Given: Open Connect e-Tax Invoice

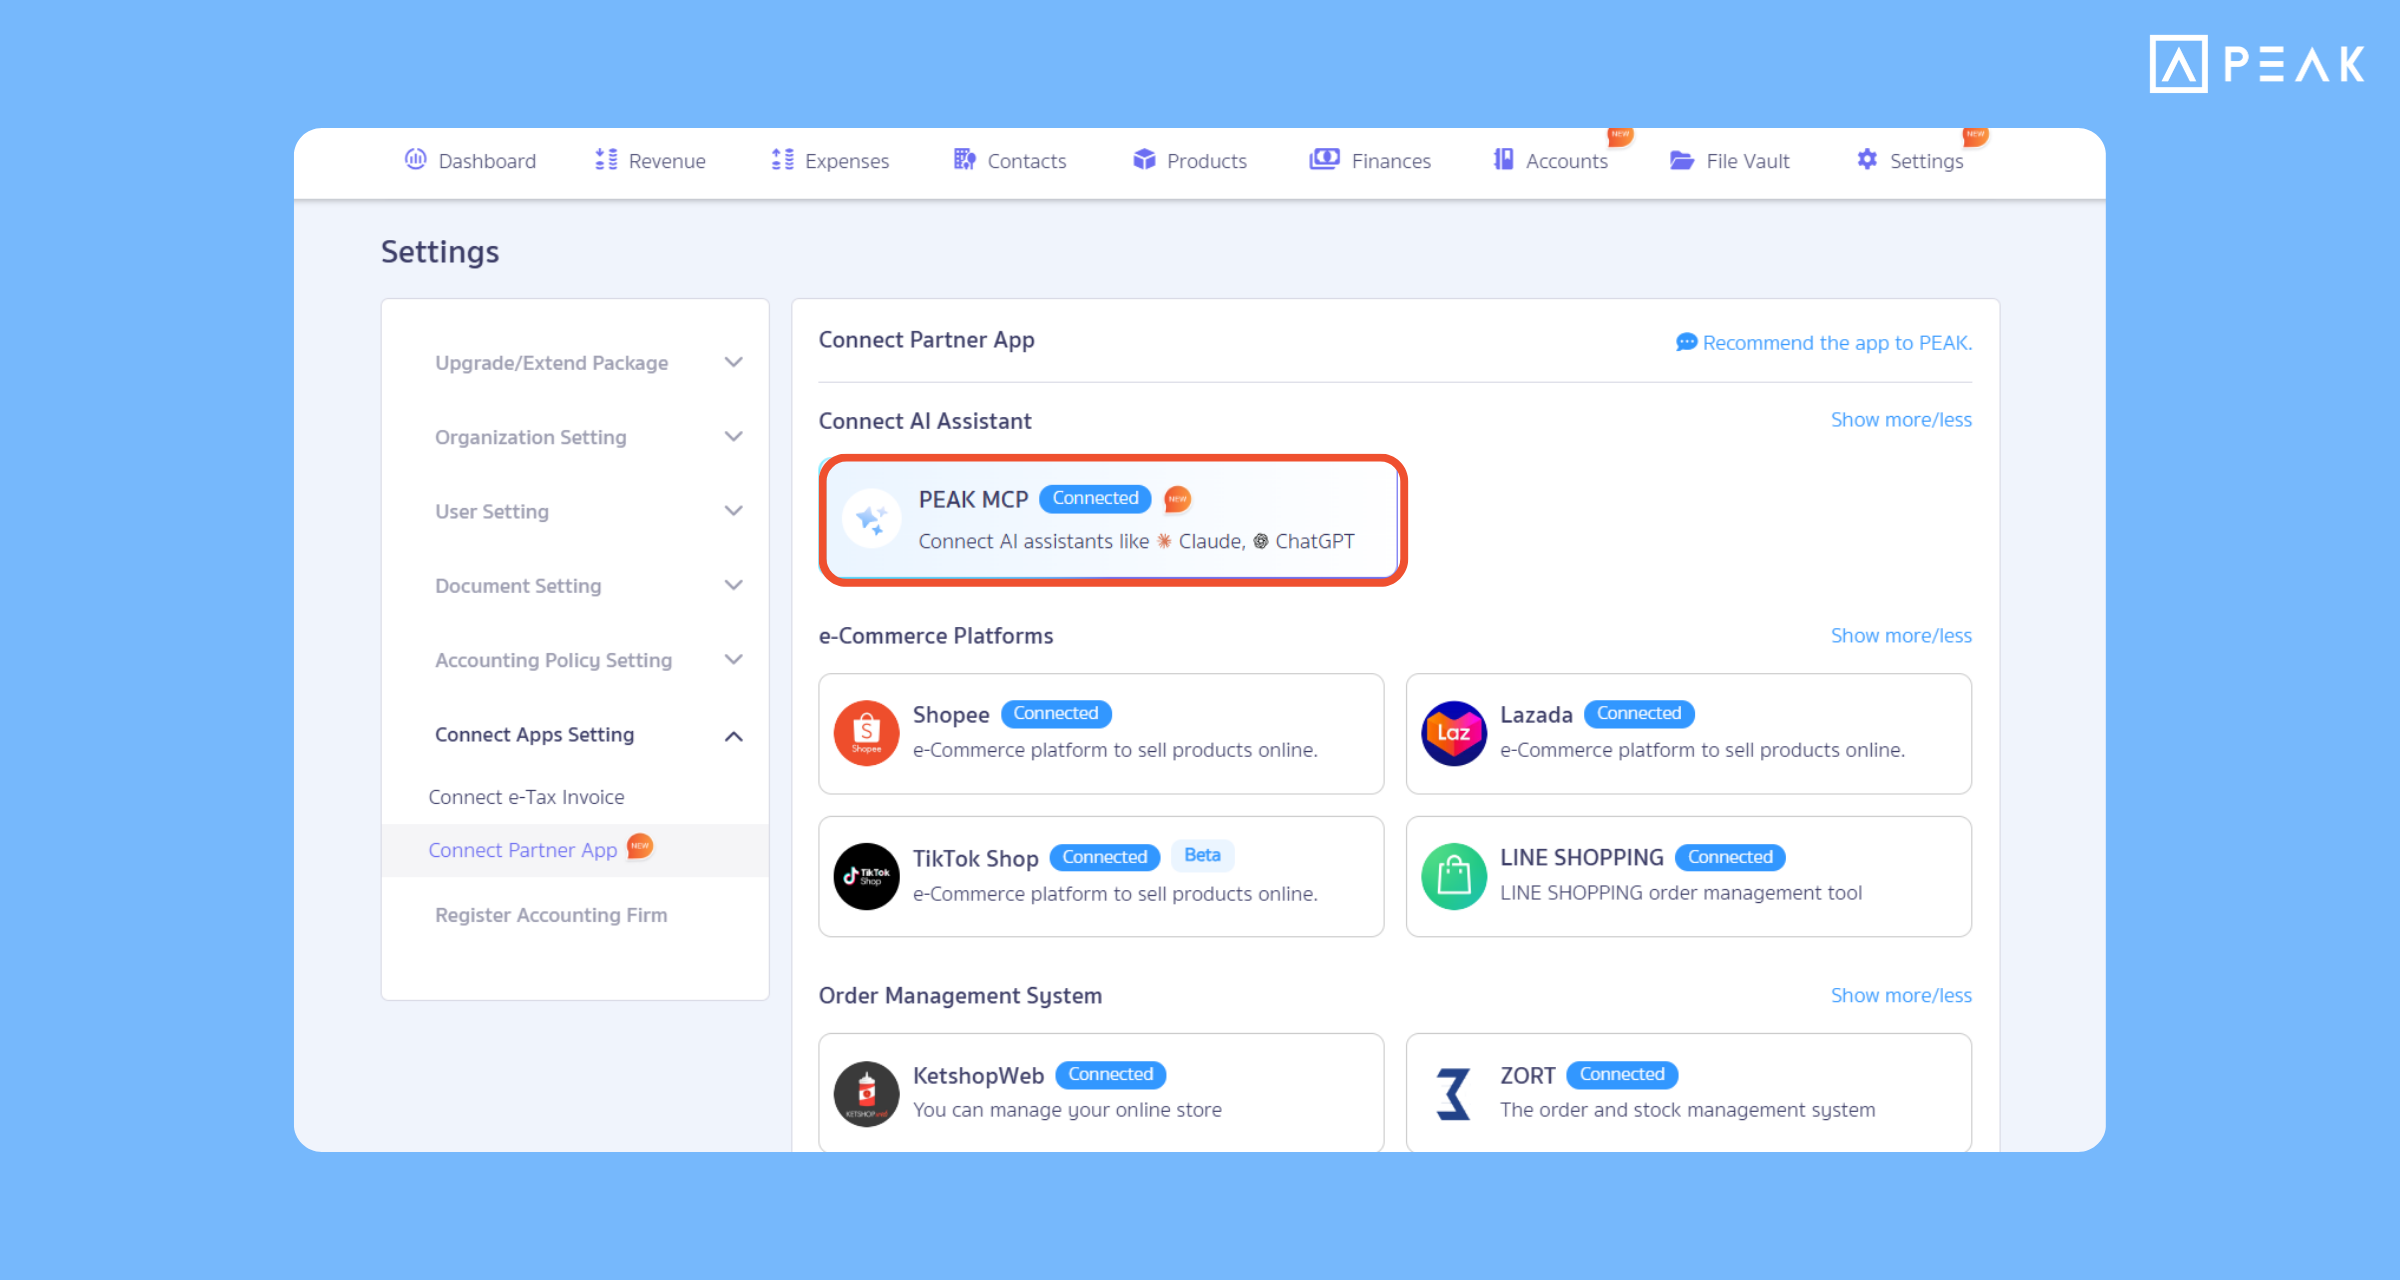Looking at the screenshot, I should pos(526,797).
